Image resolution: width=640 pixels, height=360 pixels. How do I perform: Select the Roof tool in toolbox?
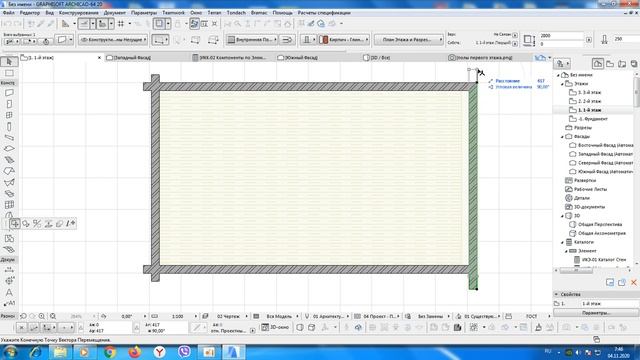click(x=9, y=171)
